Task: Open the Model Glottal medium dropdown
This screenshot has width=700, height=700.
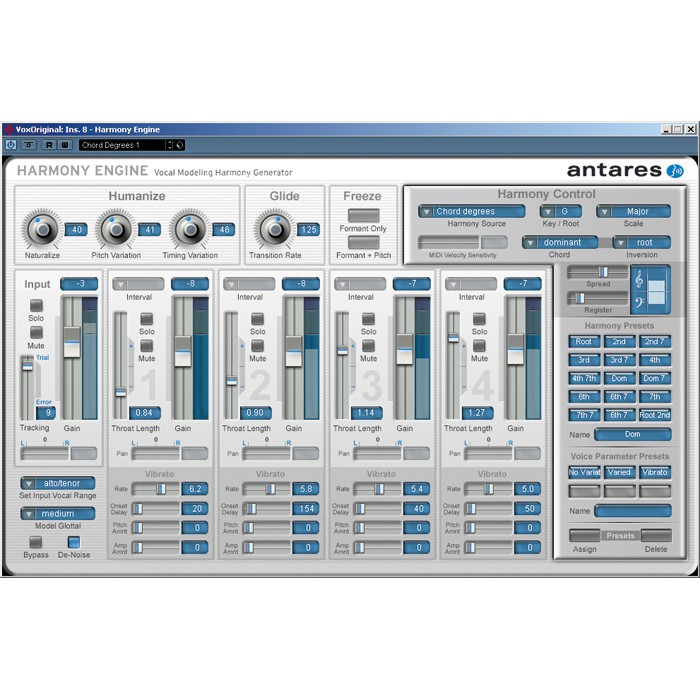Action: (x=58, y=513)
